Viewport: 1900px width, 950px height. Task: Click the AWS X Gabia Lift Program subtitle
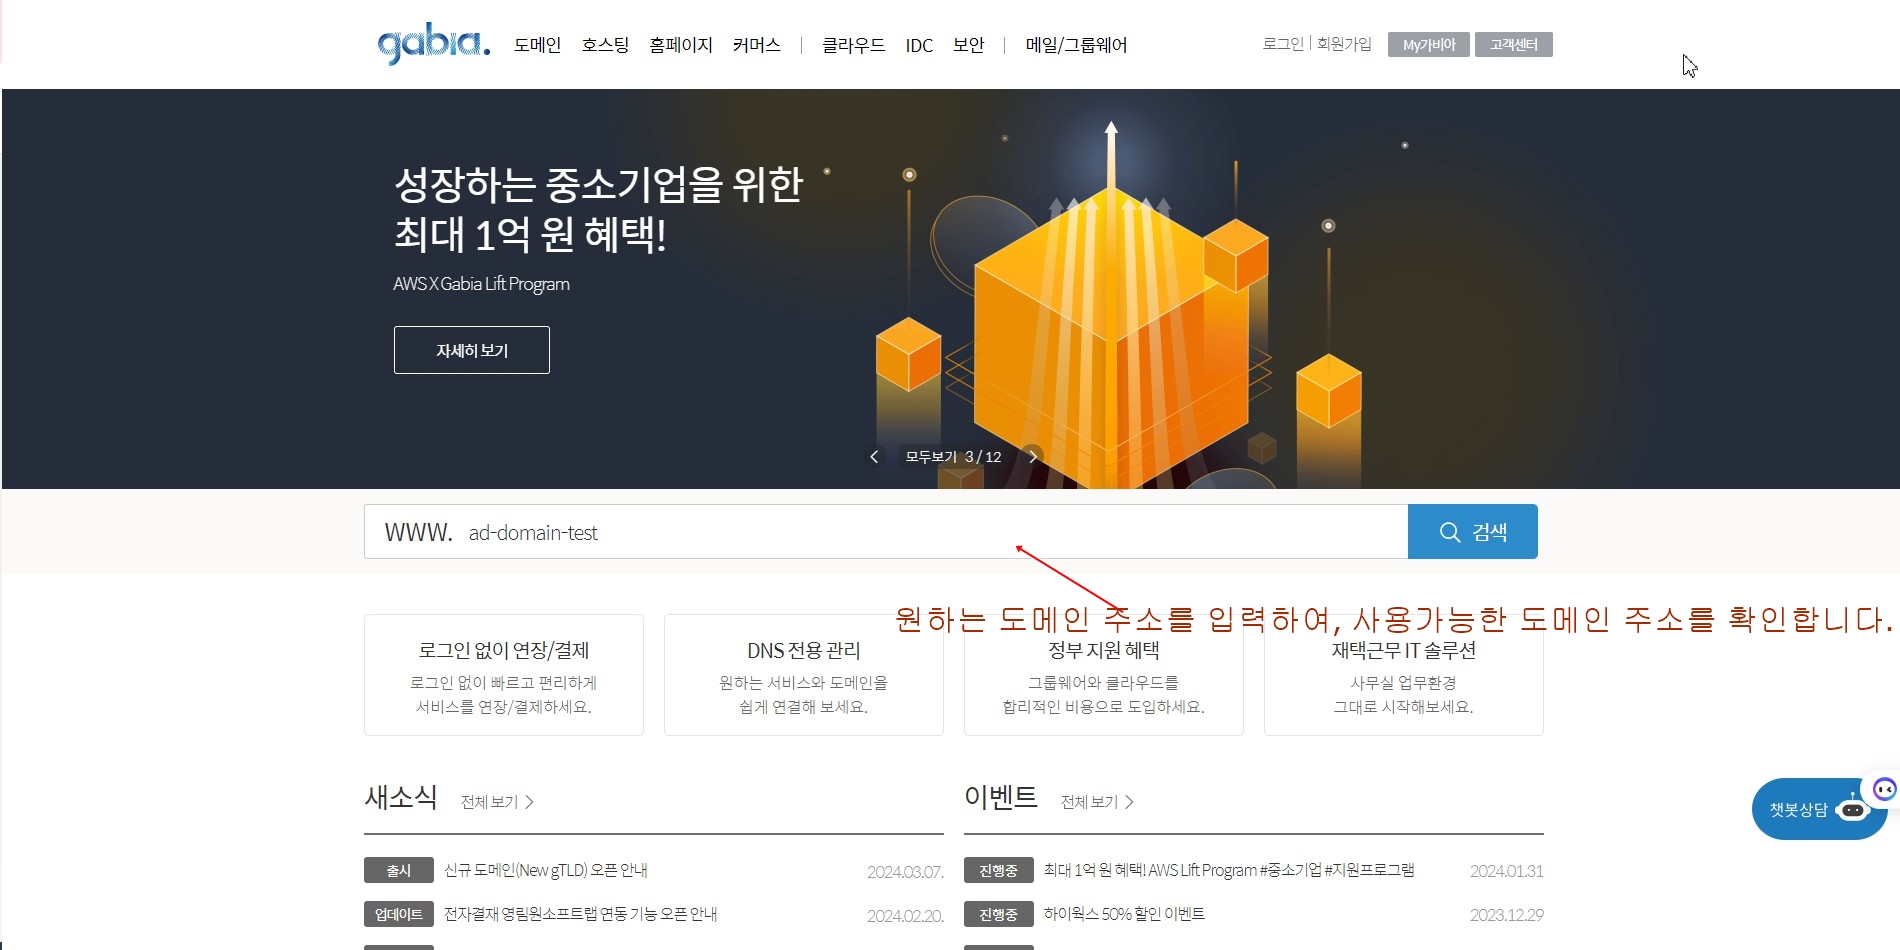[x=481, y=284]
